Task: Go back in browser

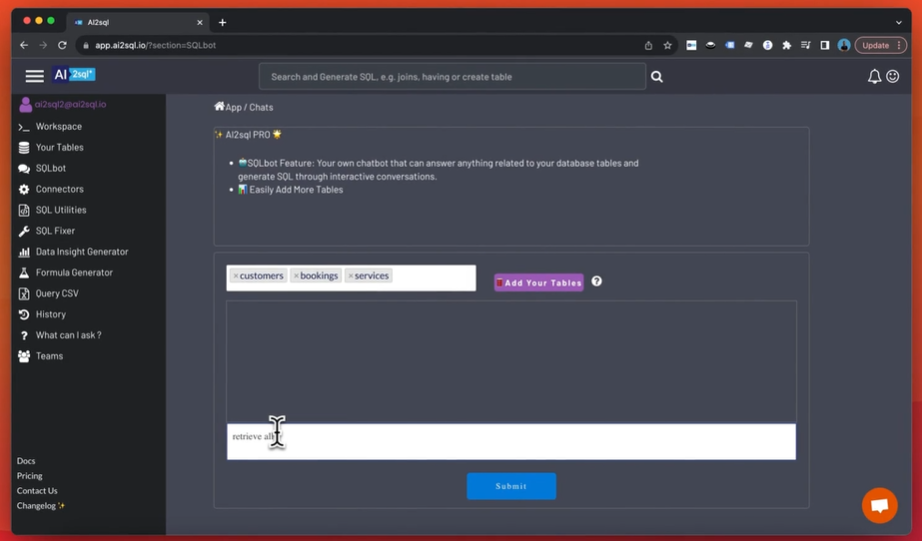Action: click(24, 45)
